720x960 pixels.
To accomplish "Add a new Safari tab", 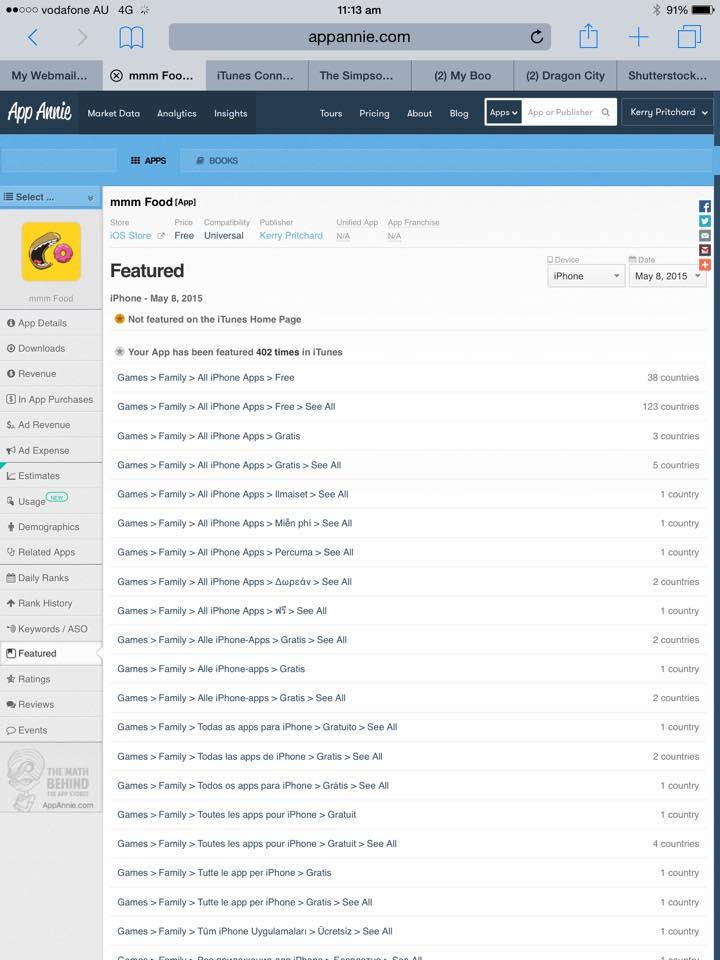I will [638, 37].
